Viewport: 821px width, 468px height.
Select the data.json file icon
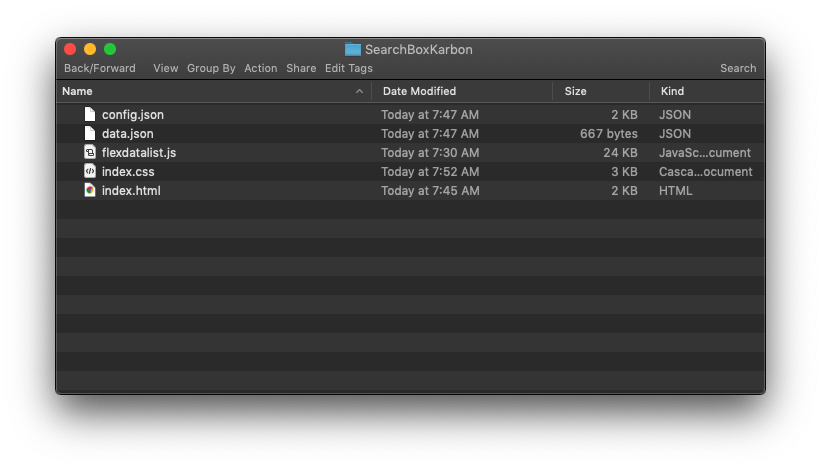click(x=90, y=133)
